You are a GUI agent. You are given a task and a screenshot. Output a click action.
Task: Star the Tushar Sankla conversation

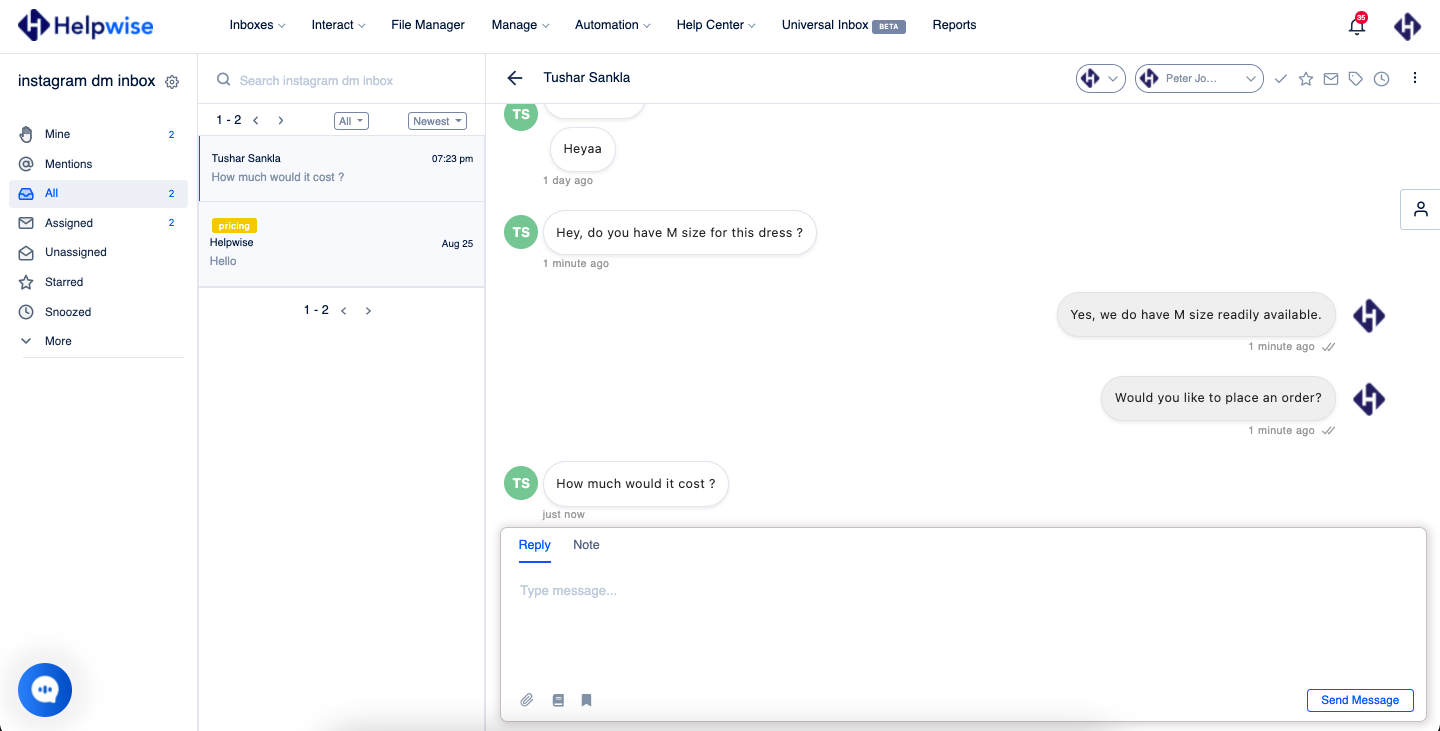(x=1306, y=77)
